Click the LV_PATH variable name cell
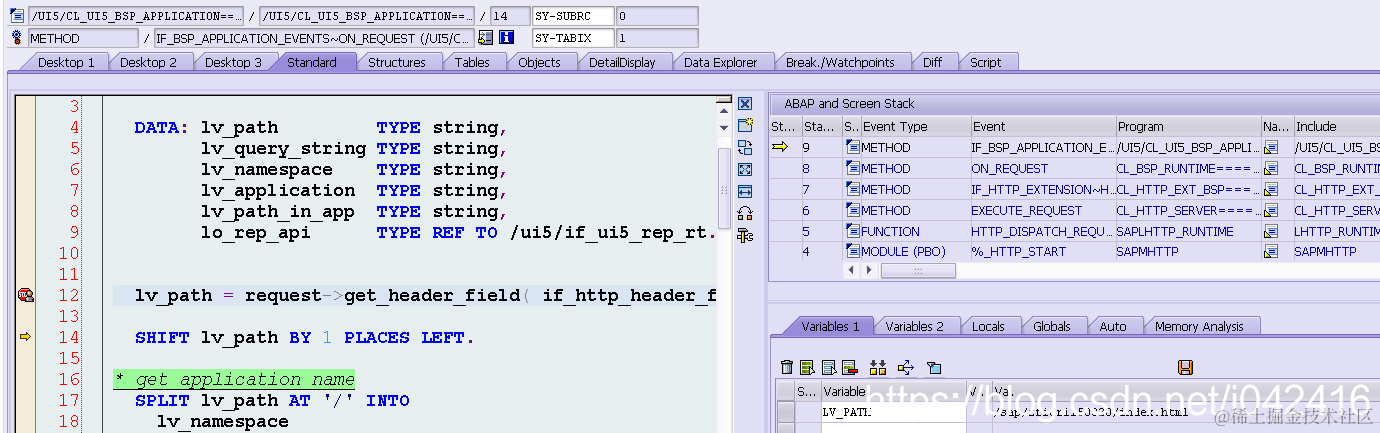The image size is (1380, 433). 893,411
